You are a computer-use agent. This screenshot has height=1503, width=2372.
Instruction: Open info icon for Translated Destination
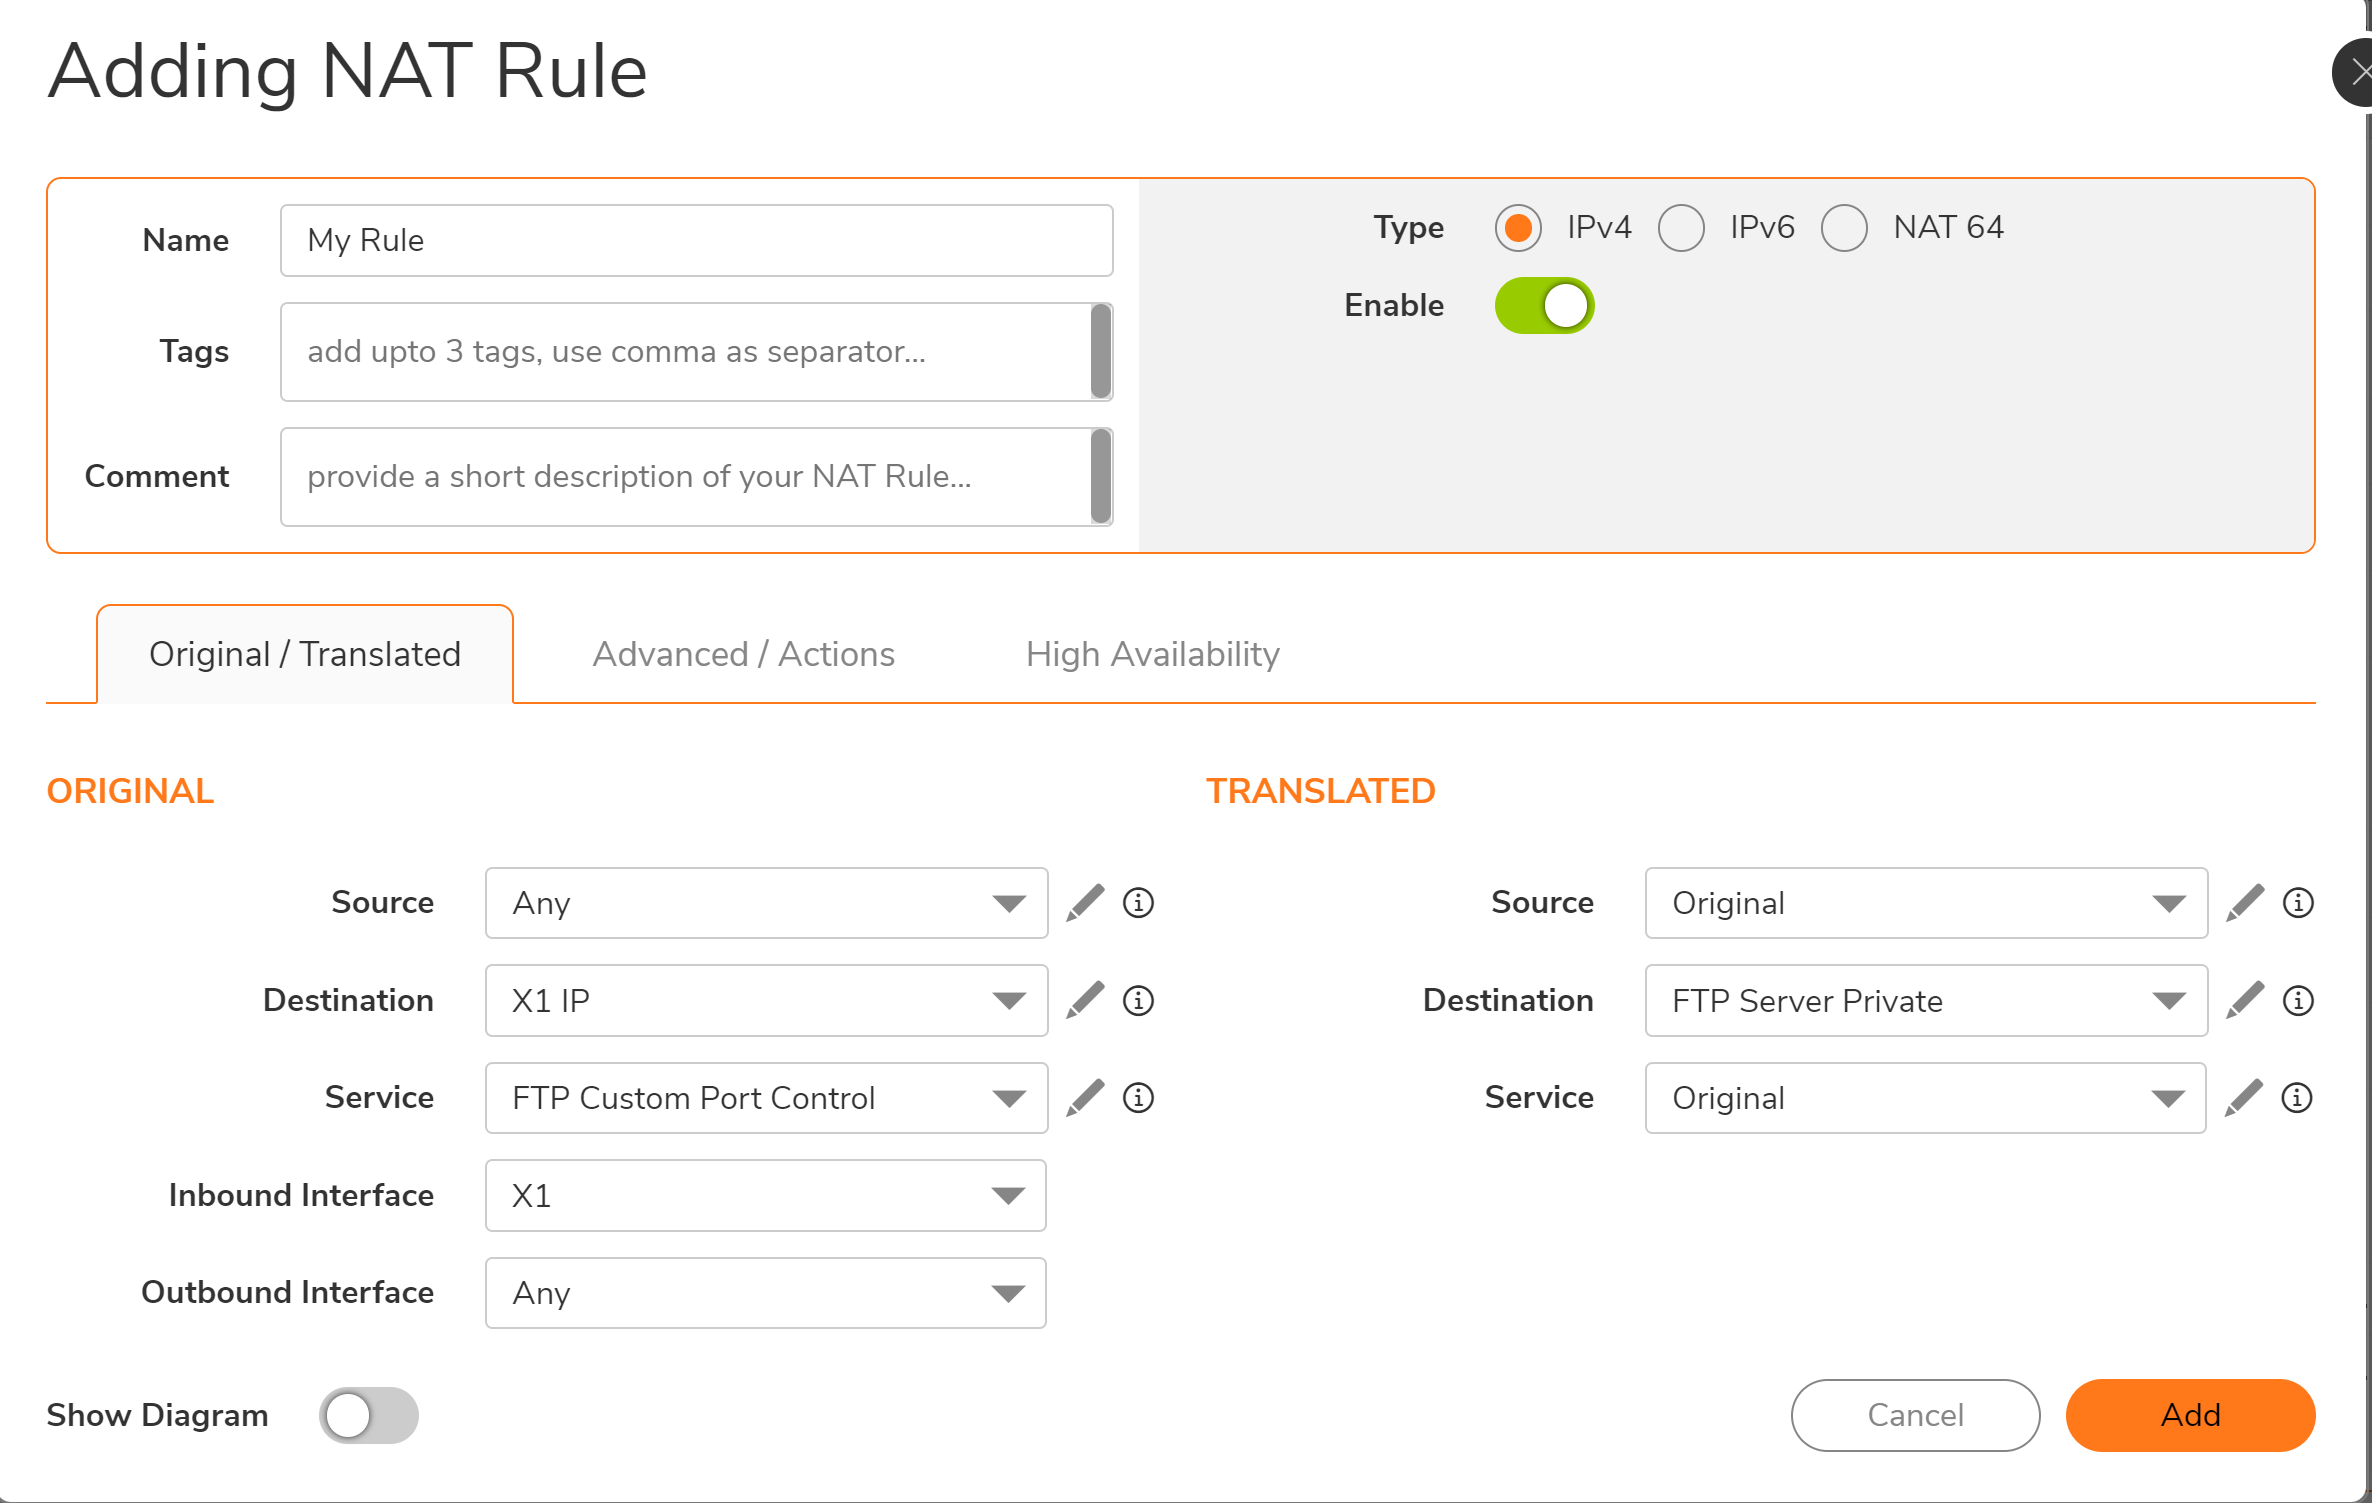coord(2298,1000)
